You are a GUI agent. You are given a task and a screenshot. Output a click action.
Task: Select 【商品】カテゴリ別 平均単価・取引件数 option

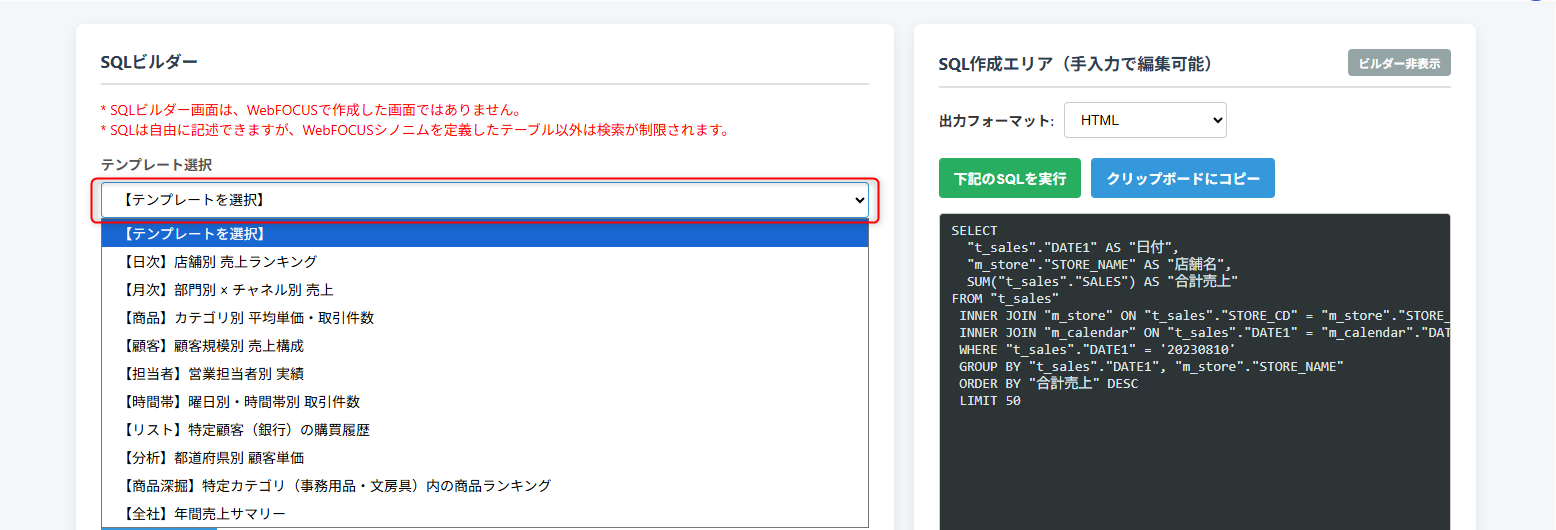pyautogui.click(x=484, y=318)
